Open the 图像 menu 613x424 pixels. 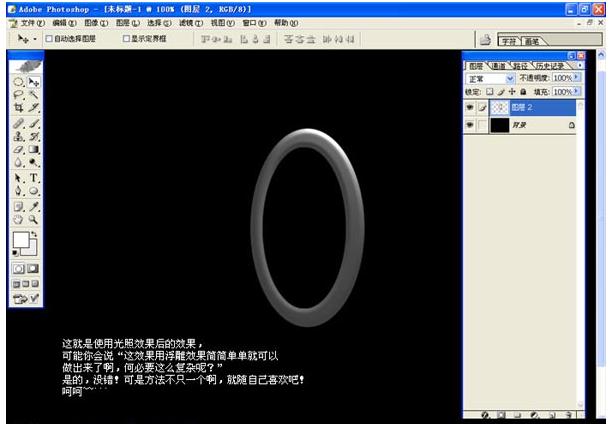96,23
